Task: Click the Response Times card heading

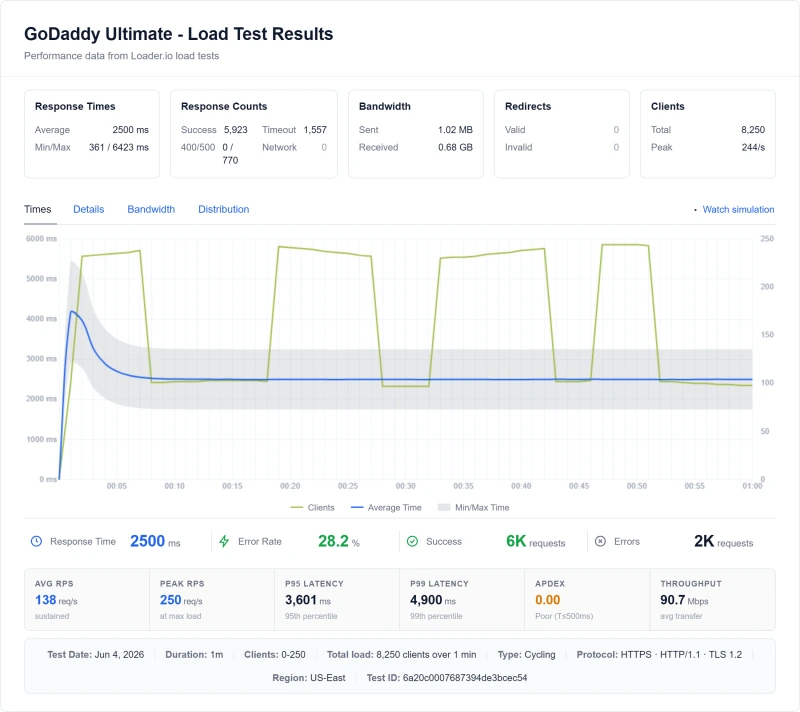Action: [75, 106]
